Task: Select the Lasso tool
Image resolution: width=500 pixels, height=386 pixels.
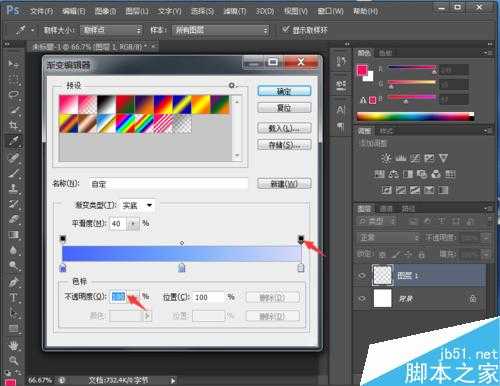Action: (x=13, y=94)
